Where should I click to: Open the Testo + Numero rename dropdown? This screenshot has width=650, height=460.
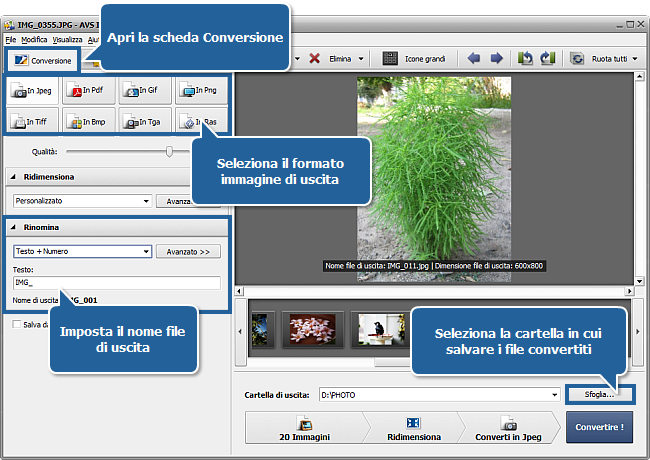click(145, 252)
